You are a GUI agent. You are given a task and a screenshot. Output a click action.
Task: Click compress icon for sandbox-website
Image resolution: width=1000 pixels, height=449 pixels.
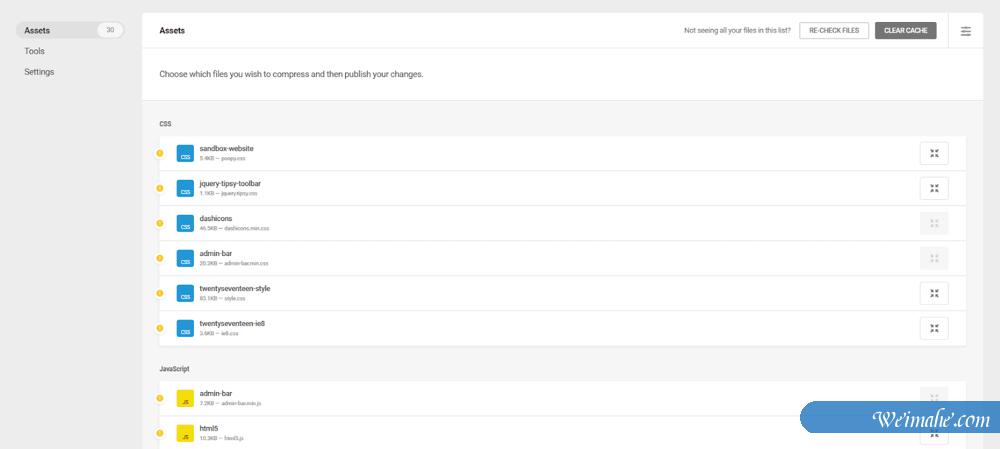click(934, 153)
